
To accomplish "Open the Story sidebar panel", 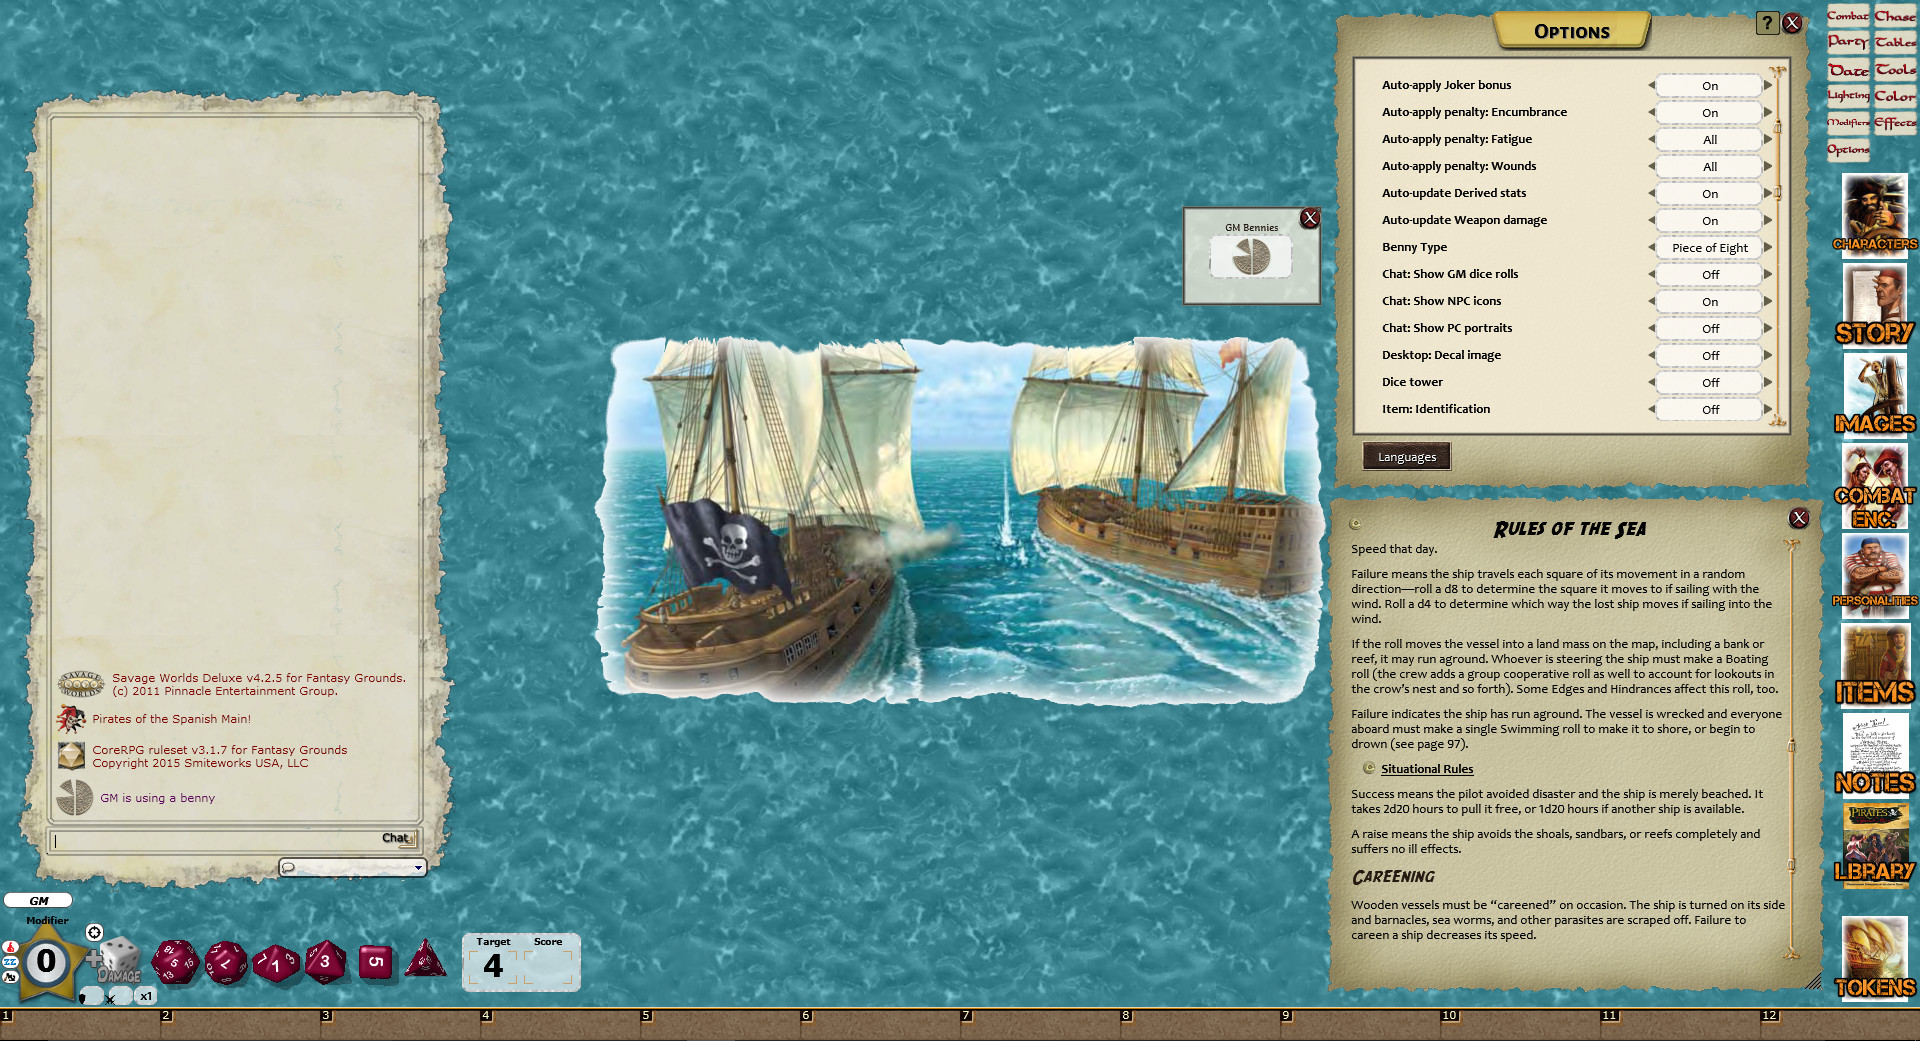I will click(1874, 305).
